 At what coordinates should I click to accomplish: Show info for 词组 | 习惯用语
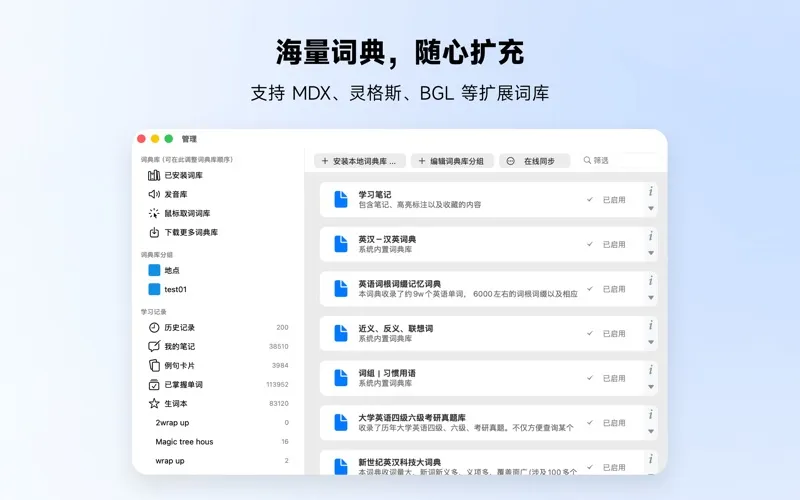click(651, 370)
